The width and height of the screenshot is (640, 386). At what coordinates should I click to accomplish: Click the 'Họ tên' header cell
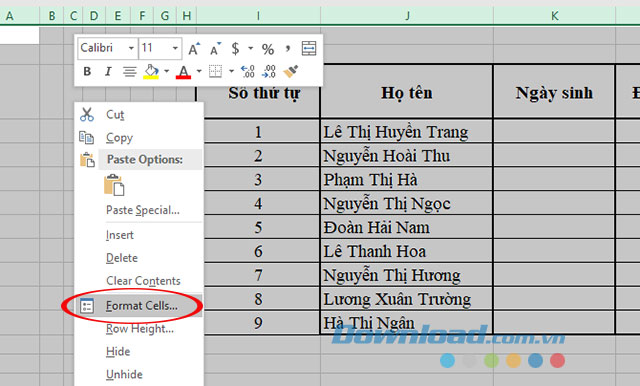(x=407, y=92)
